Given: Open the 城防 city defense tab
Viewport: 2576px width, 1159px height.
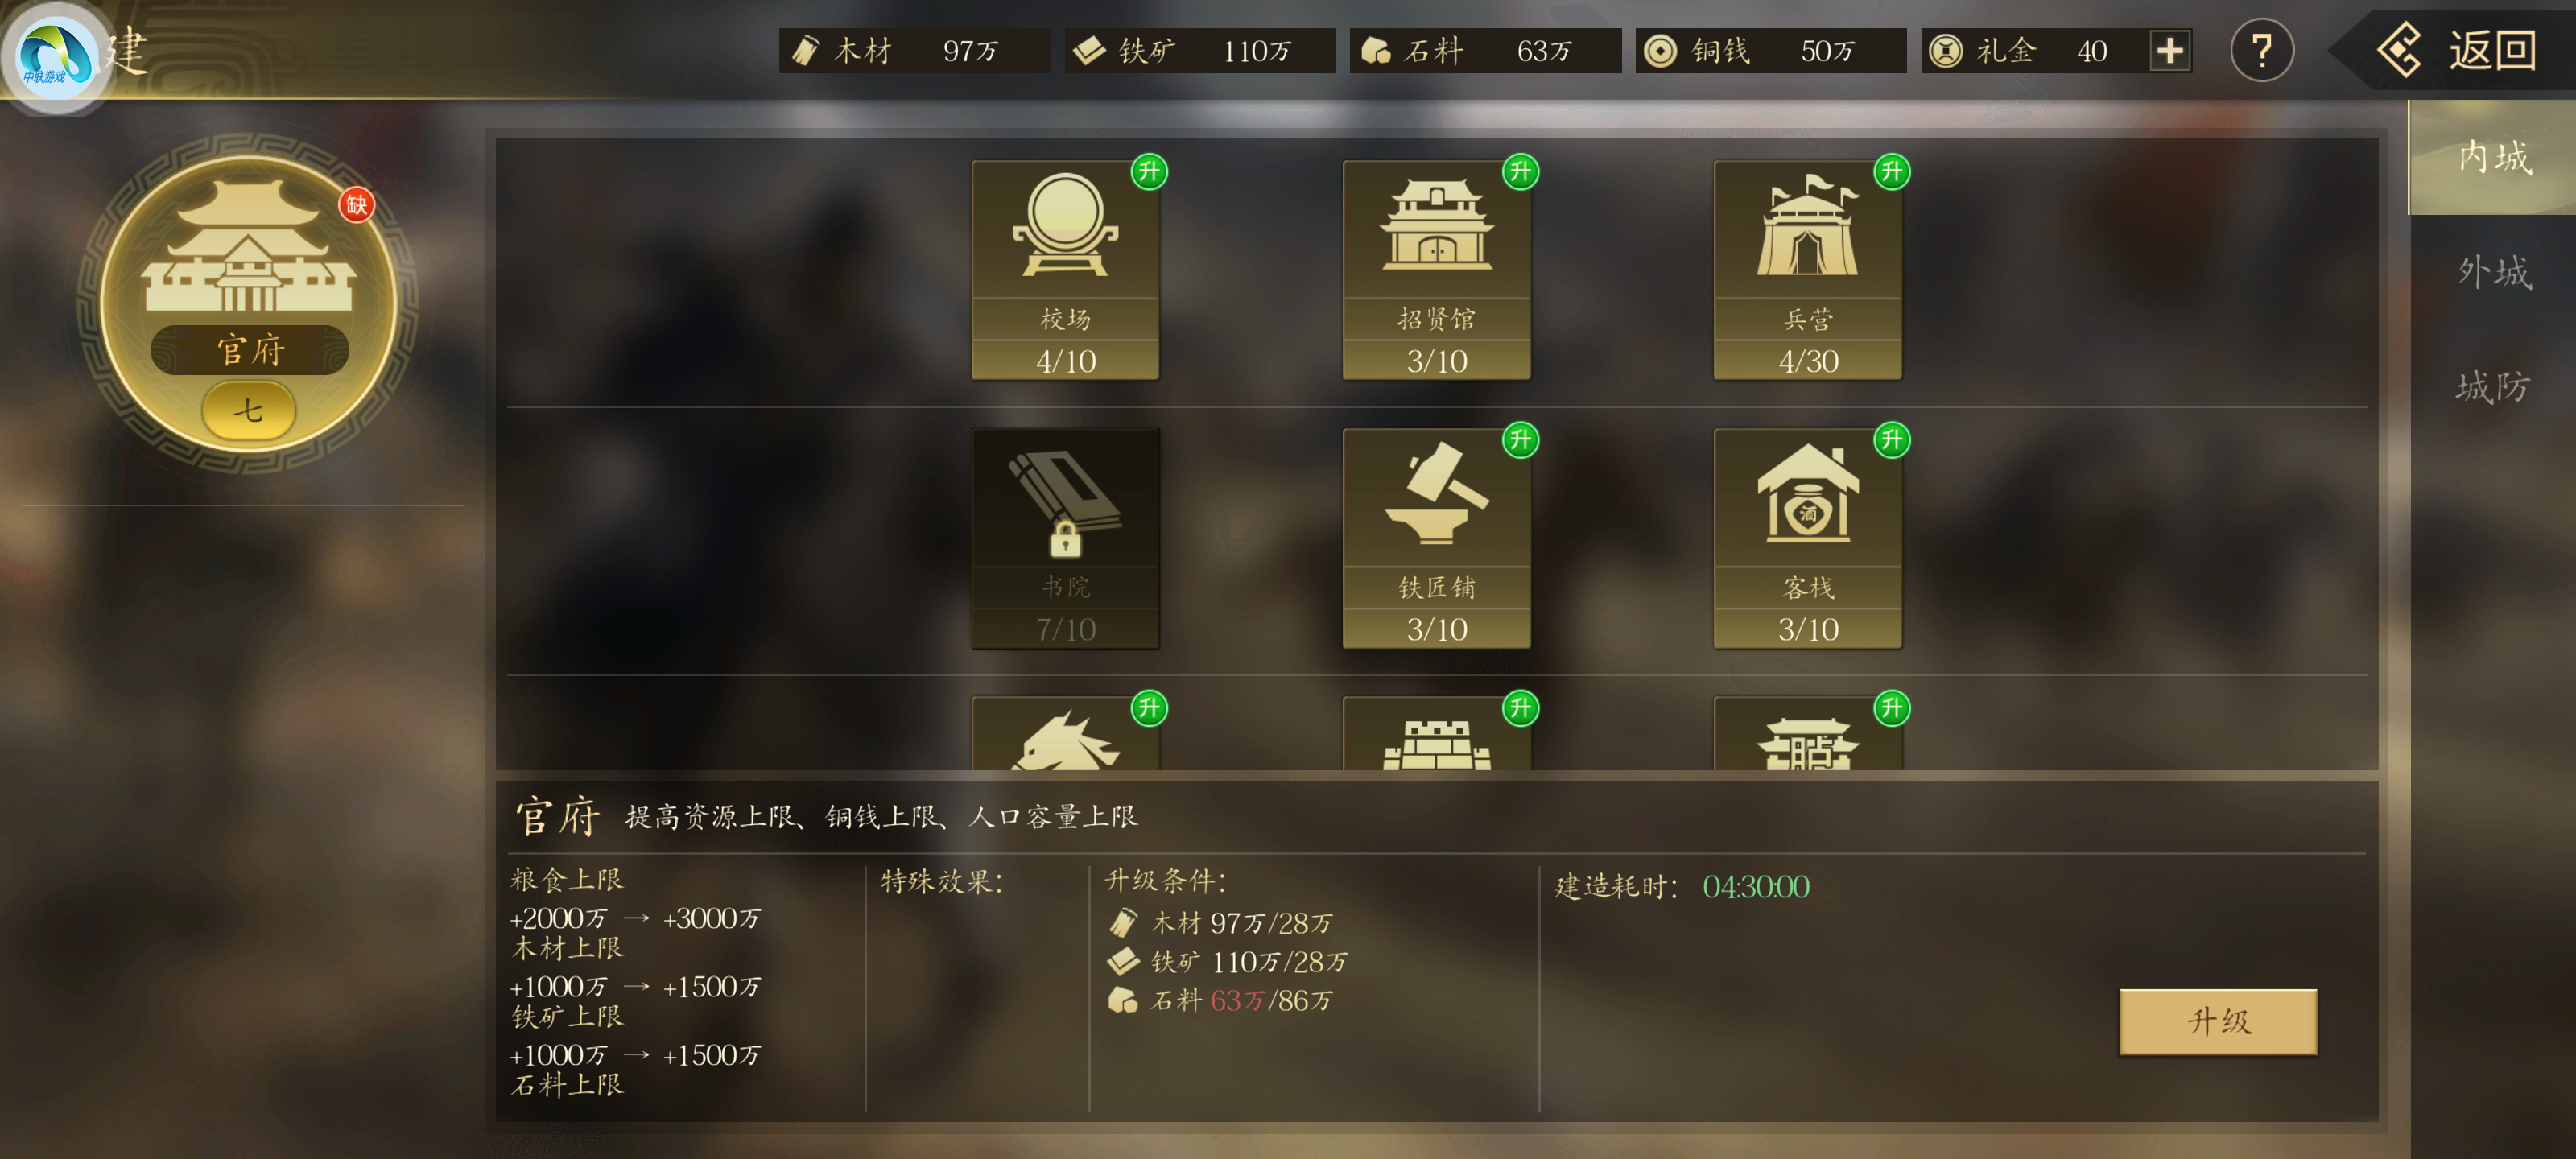Looking at the screenshot, I should click(x=2493, y=386).
